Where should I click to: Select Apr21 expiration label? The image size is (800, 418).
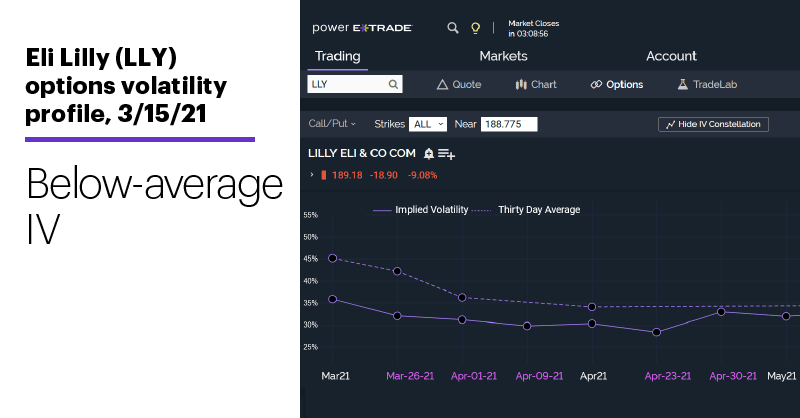[x=593, y=376]
